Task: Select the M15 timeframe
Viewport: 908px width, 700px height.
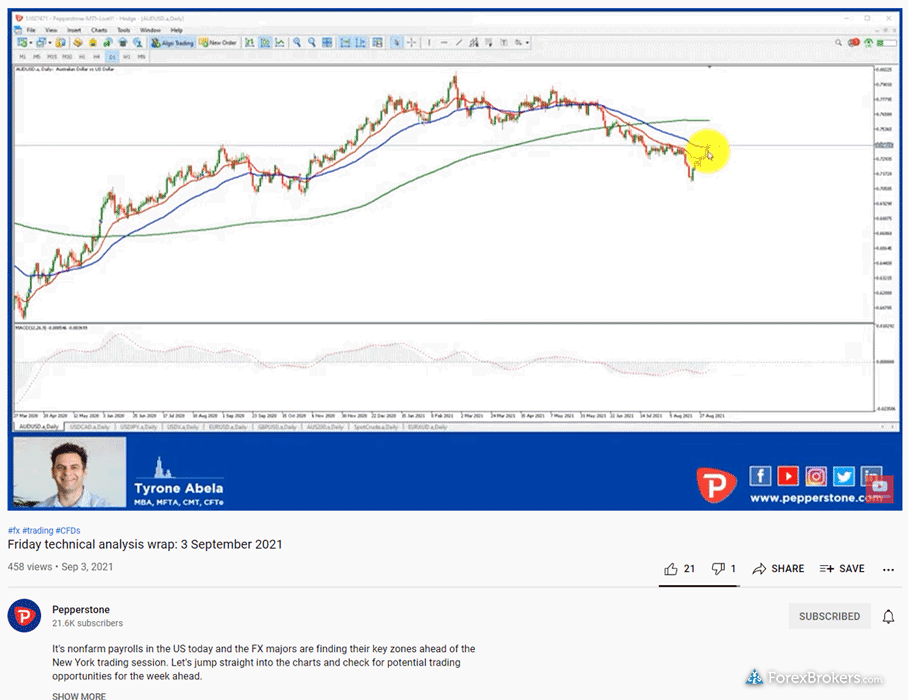Action: pyautogui.click(x=52, y=57)
